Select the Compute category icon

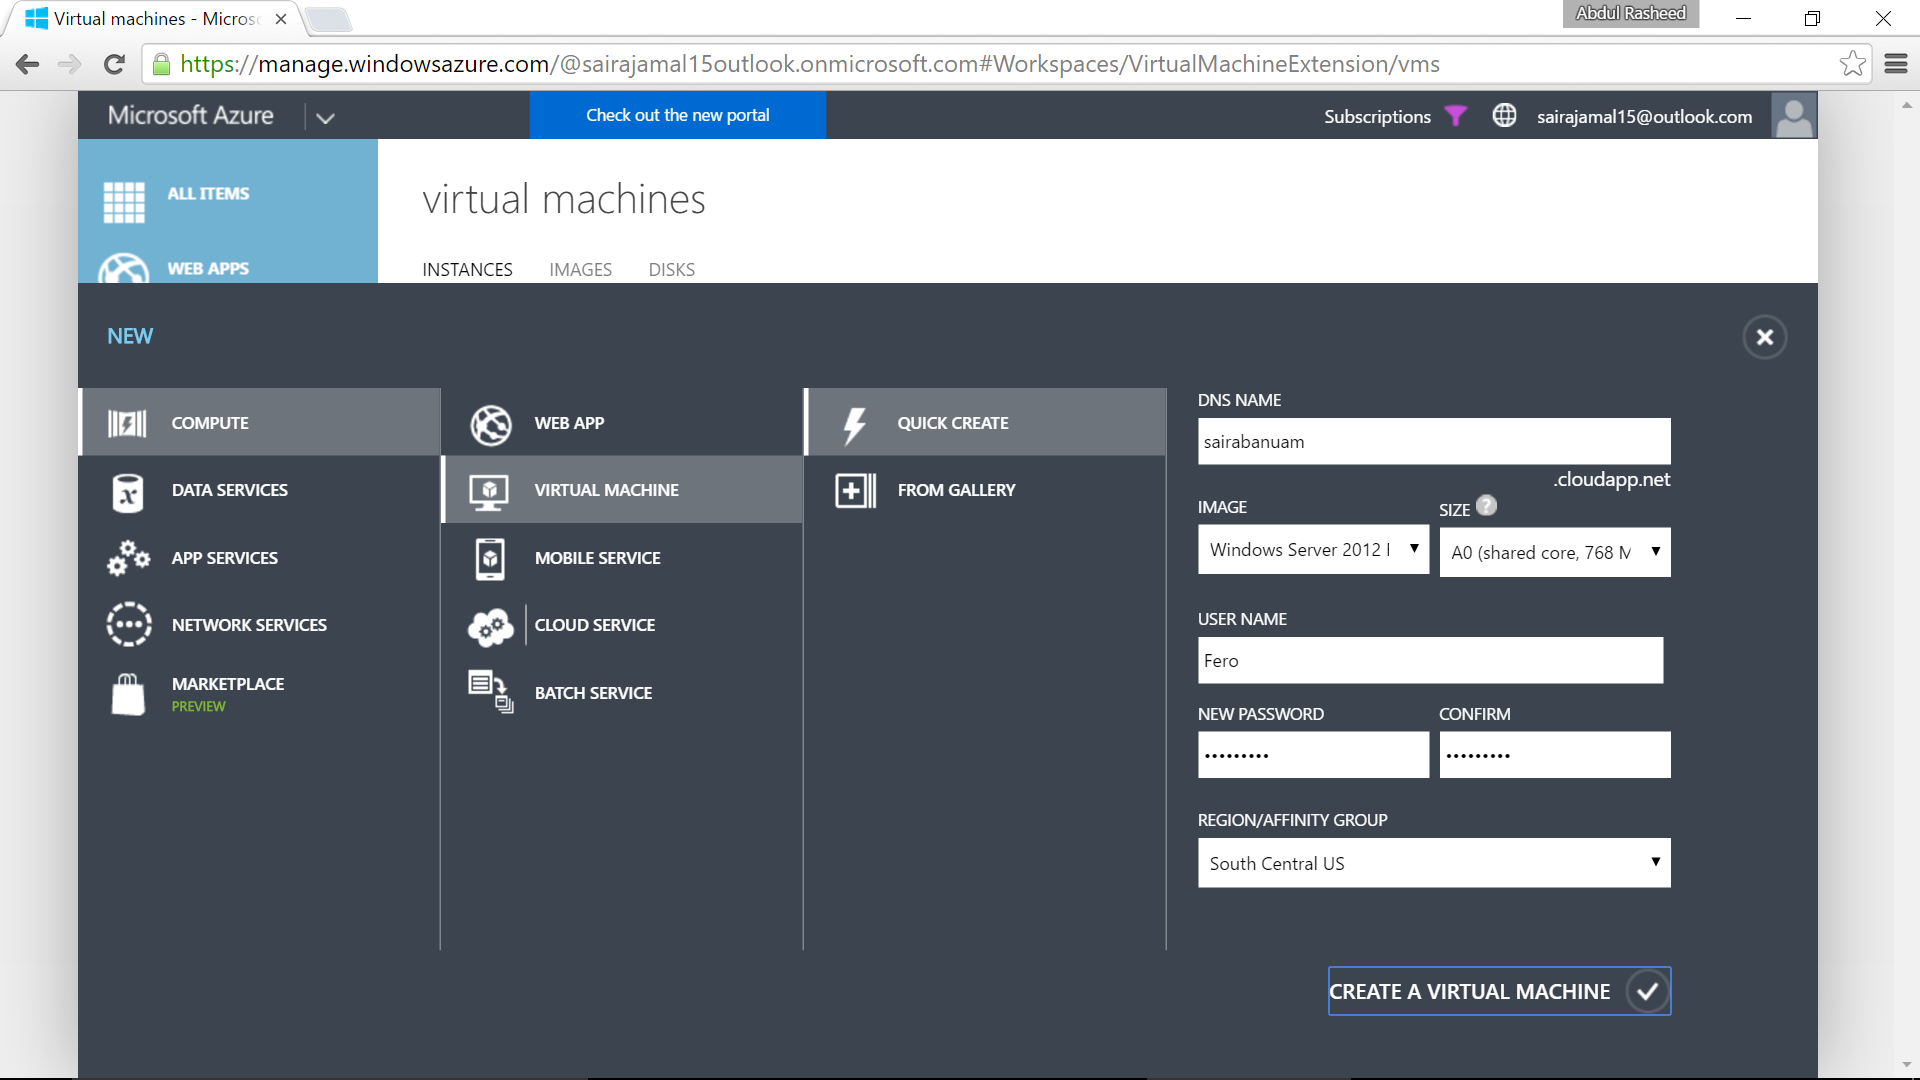pos(127,423)
